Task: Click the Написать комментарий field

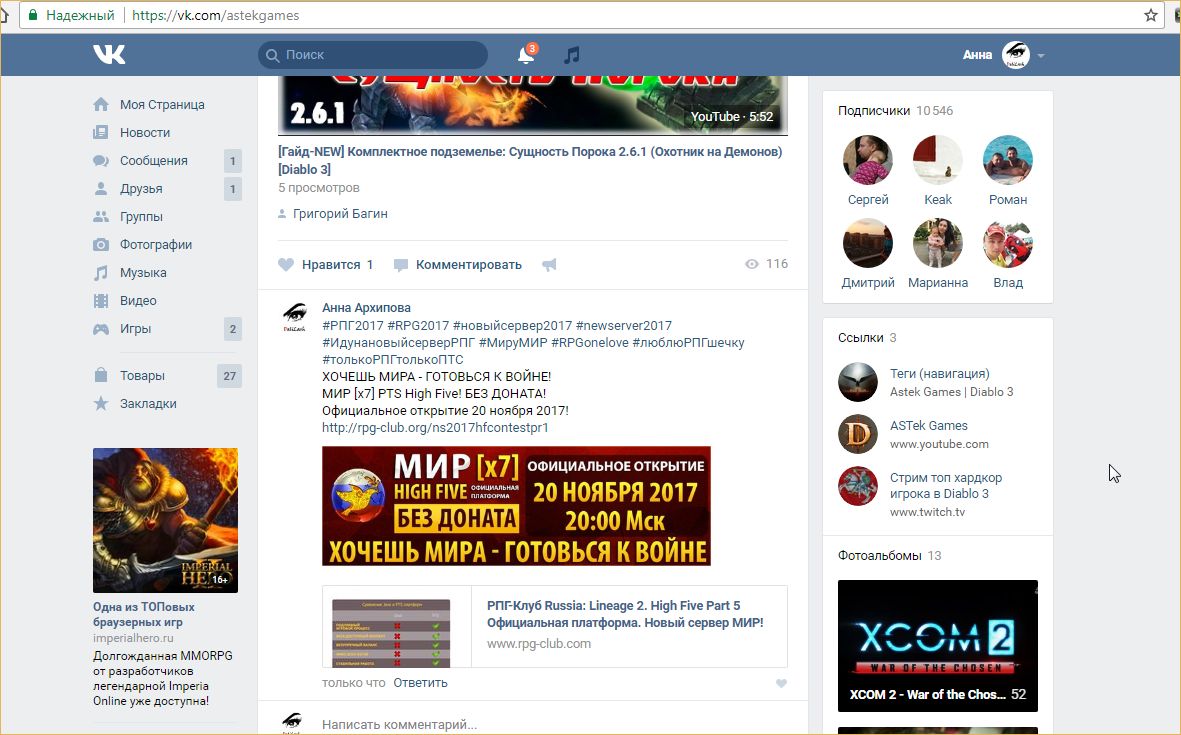Action: [x=554, y=724]
